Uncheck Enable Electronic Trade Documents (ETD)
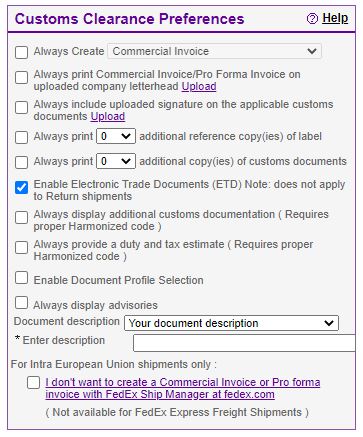 pyautogui.click(x=21, y=187)
